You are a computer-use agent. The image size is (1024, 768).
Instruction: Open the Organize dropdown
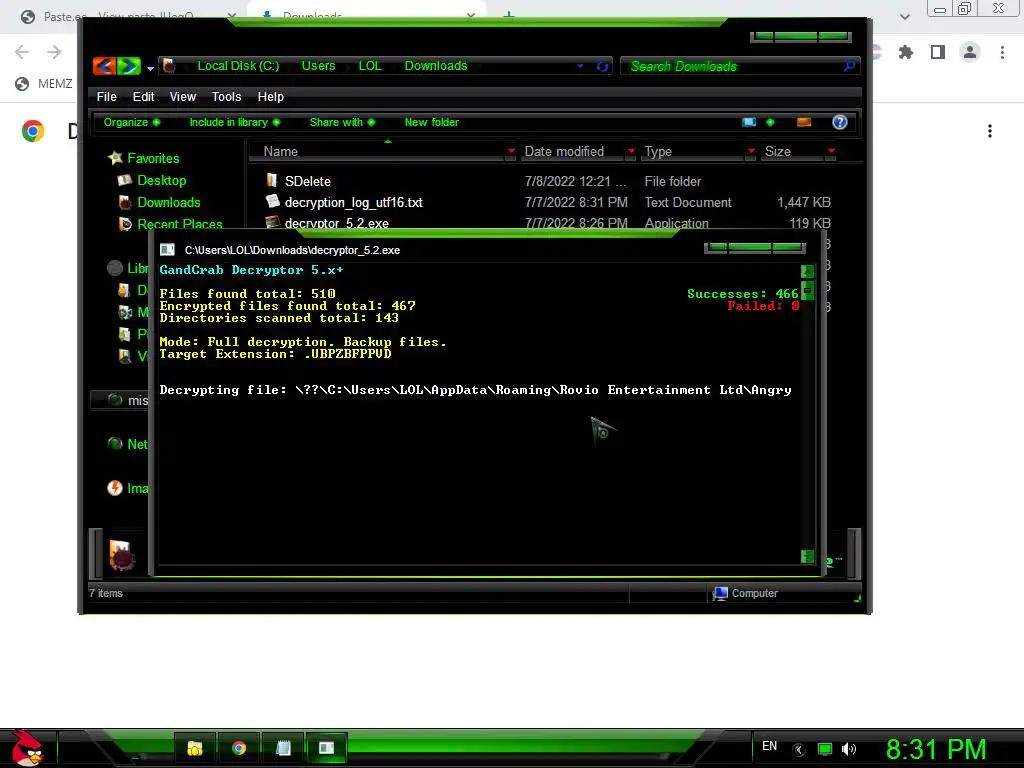[x=131, y=122]
